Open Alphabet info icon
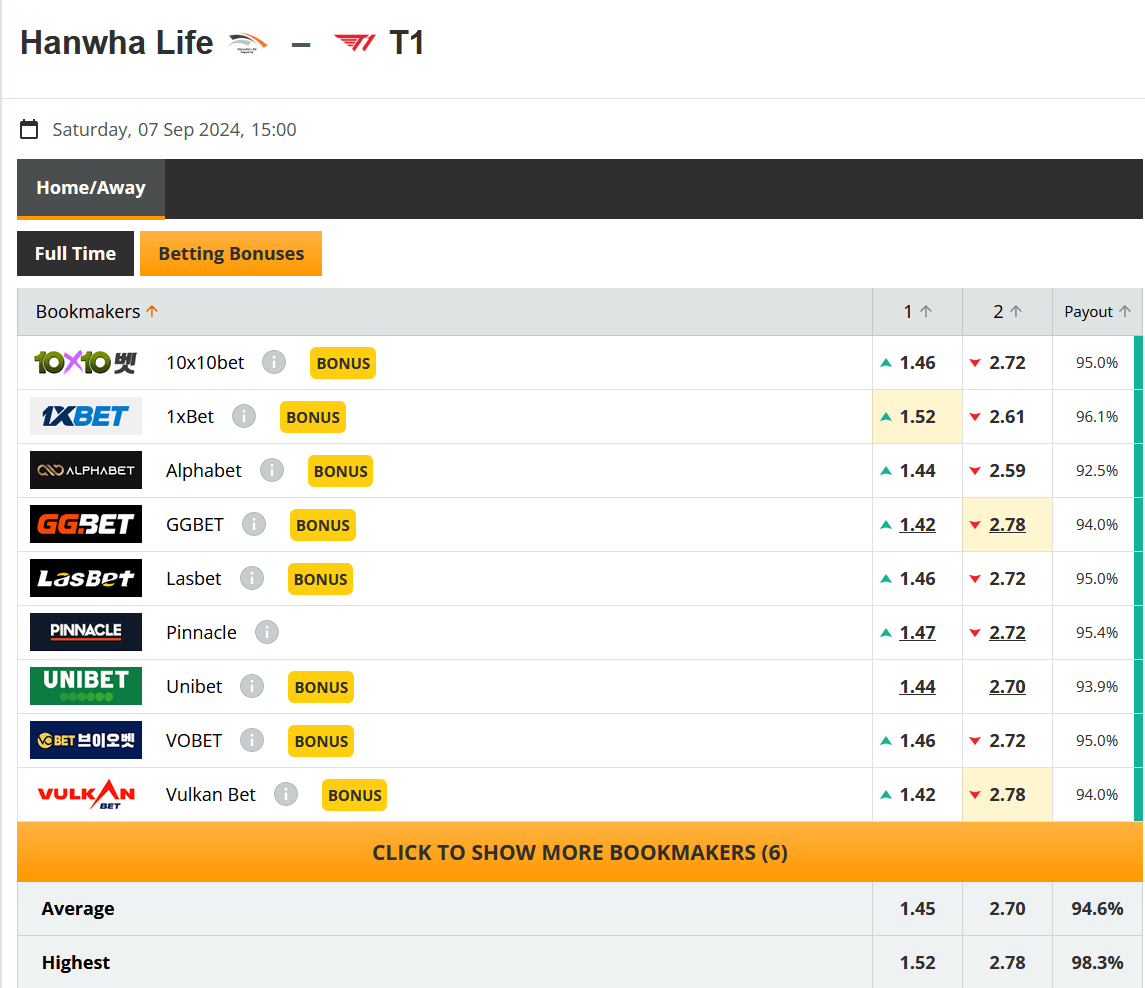 (272, 470)
